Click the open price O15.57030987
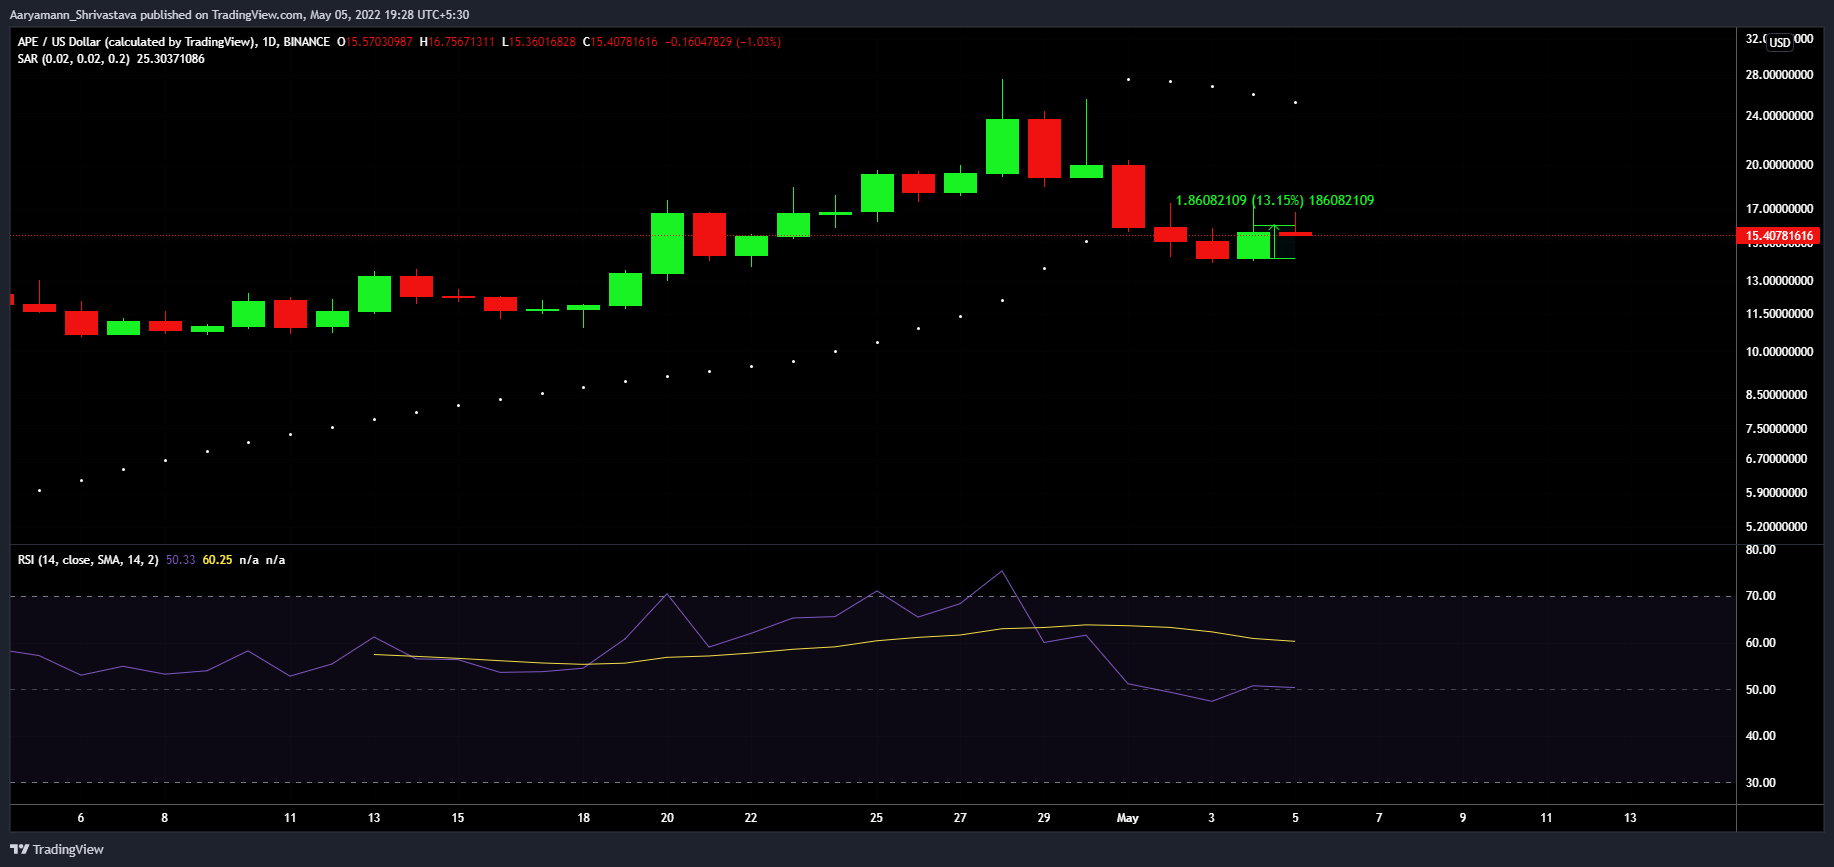Screen dimensions: 1834x867 pyautogui.click(x=375, y=42)
